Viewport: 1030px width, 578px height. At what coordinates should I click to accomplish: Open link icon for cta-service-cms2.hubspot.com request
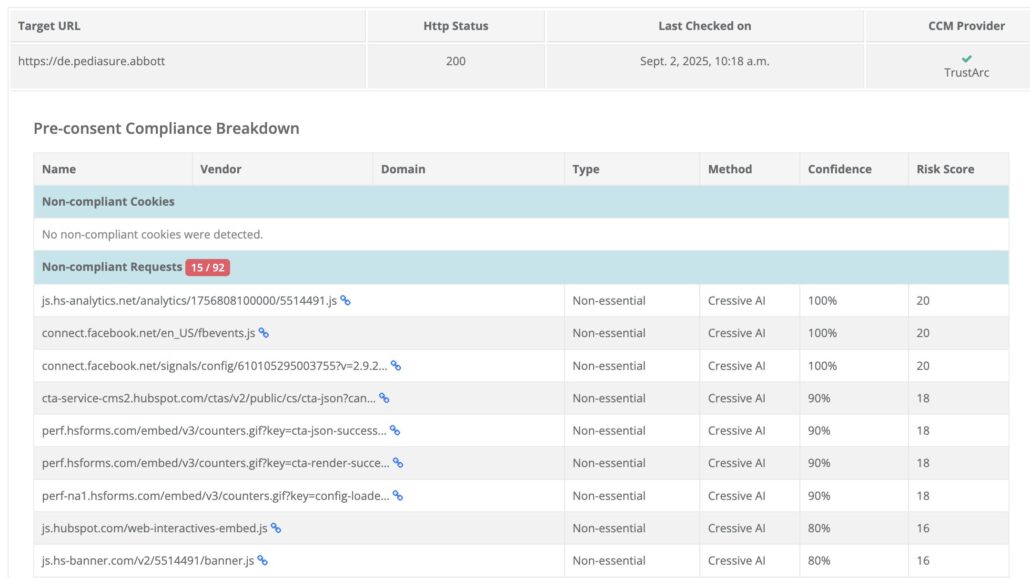(x=384, y=398)
